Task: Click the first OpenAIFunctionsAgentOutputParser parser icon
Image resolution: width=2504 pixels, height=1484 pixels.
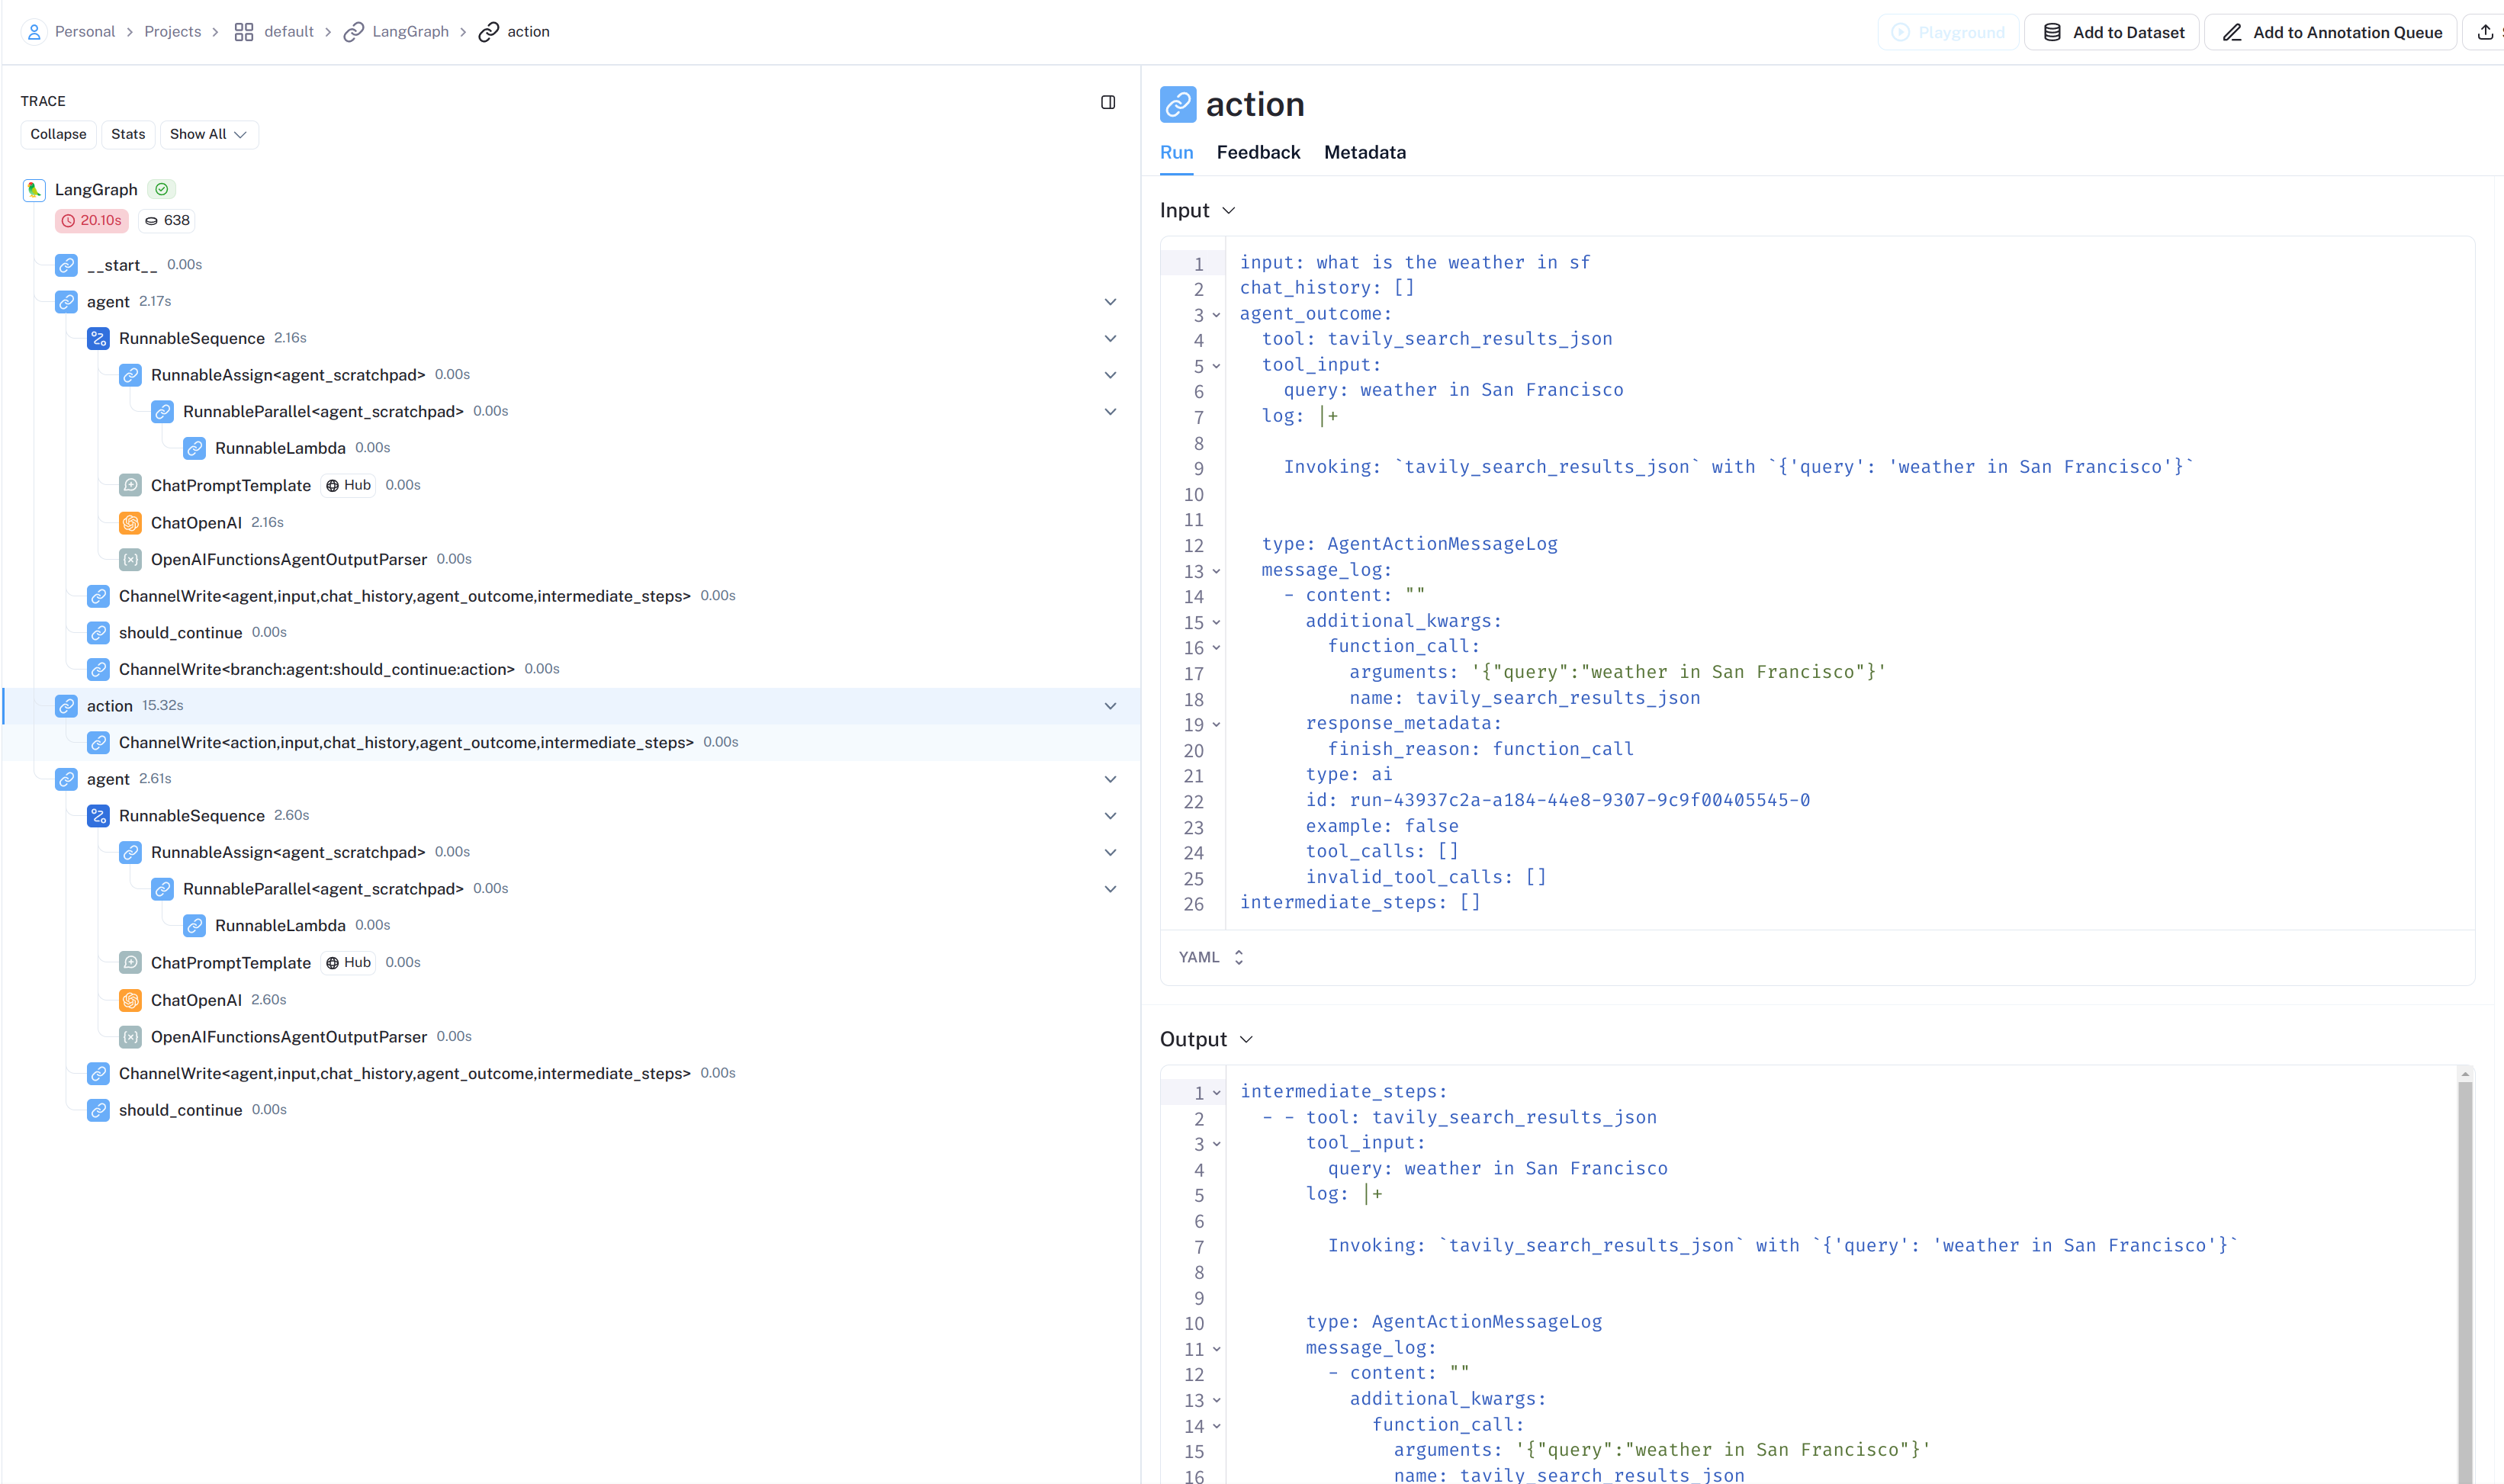Action: [x=130, y=560]
